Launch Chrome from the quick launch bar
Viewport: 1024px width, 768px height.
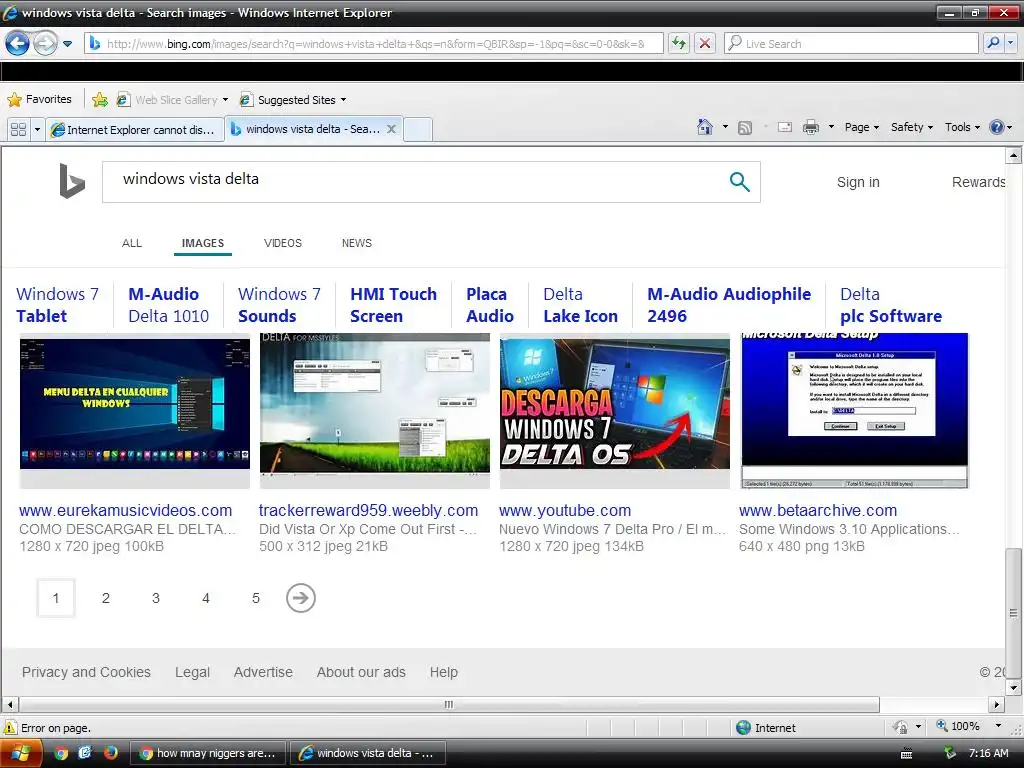[x=61, y=753]
